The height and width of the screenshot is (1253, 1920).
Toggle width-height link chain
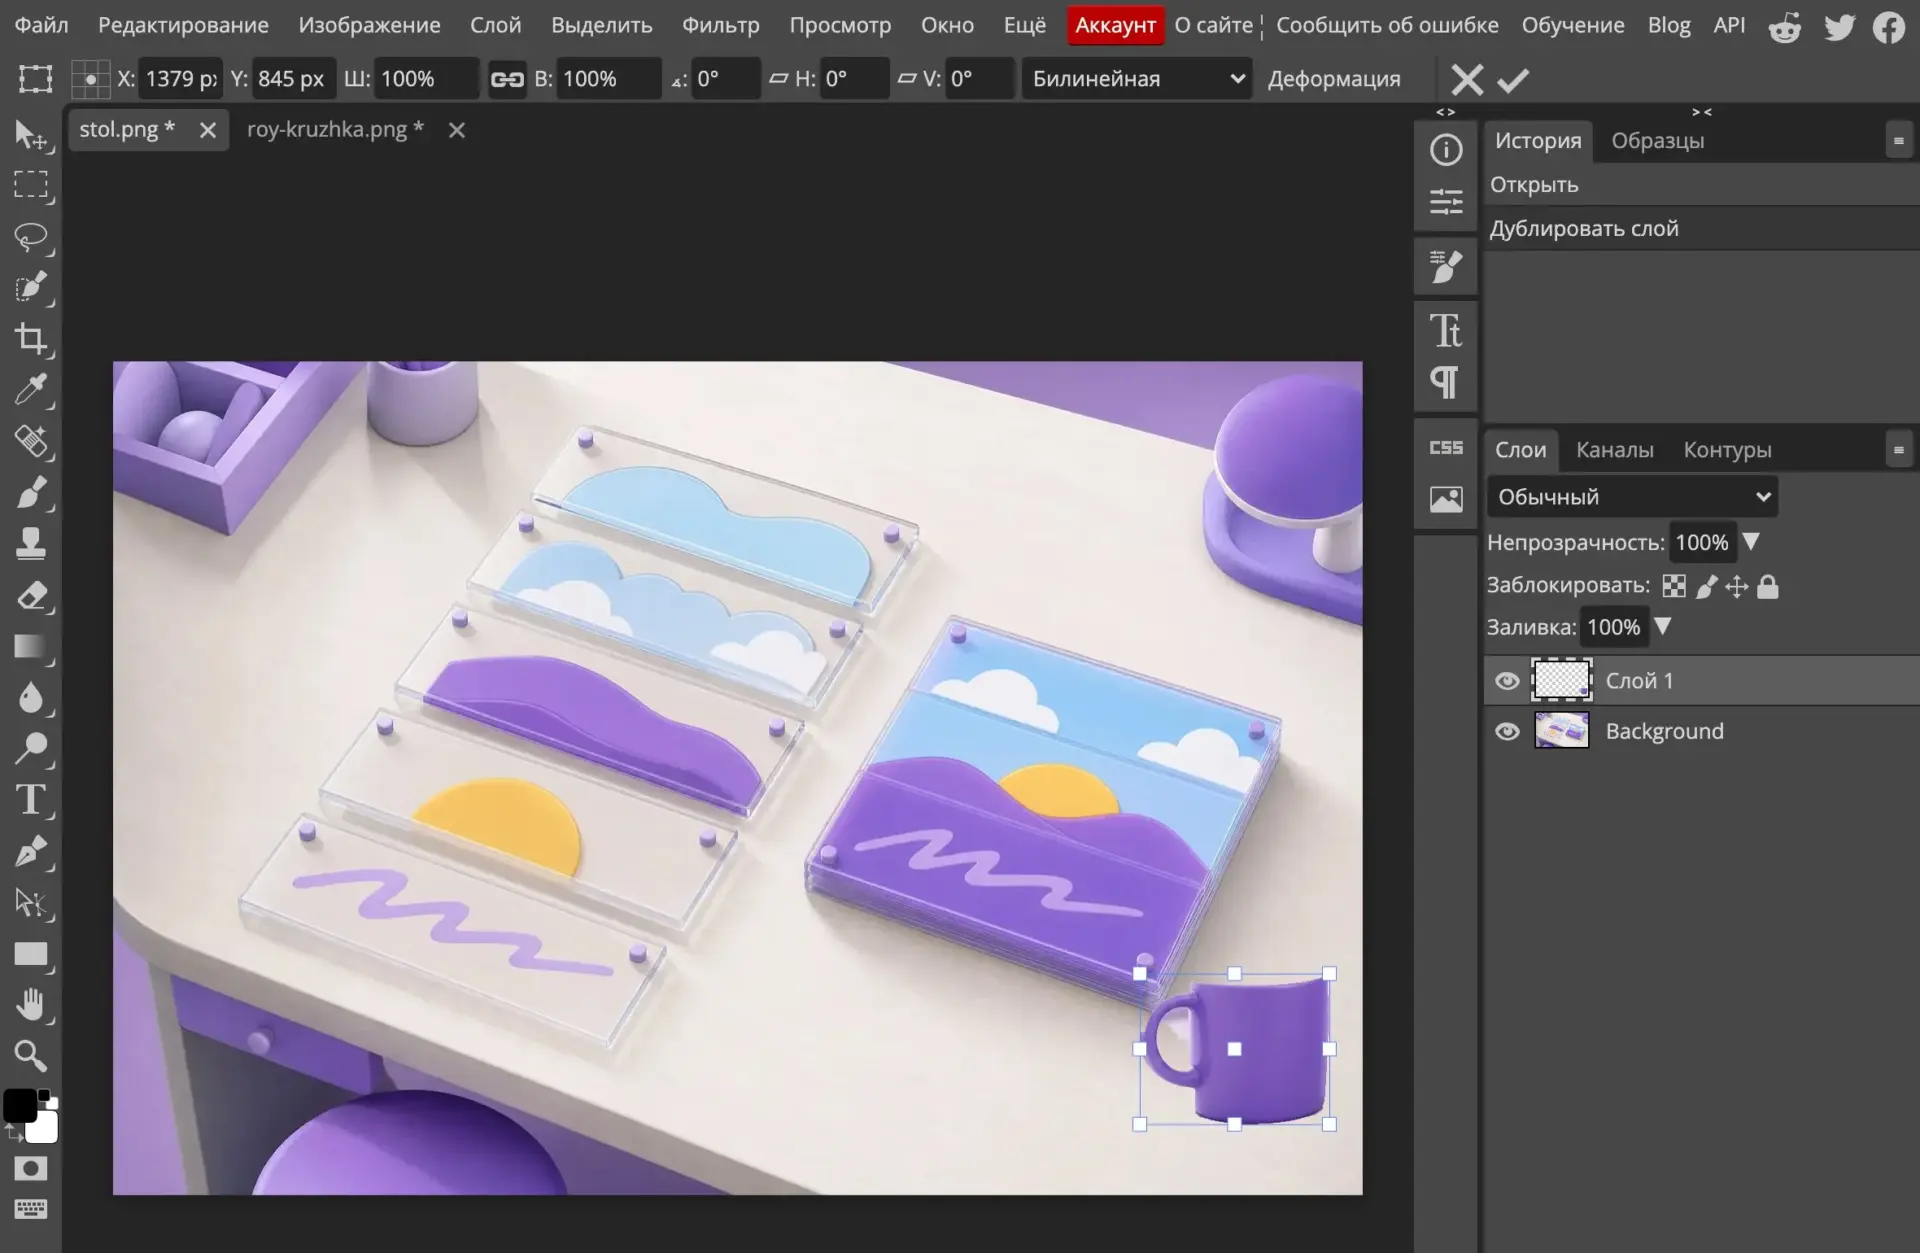click(x=507, y=79)
